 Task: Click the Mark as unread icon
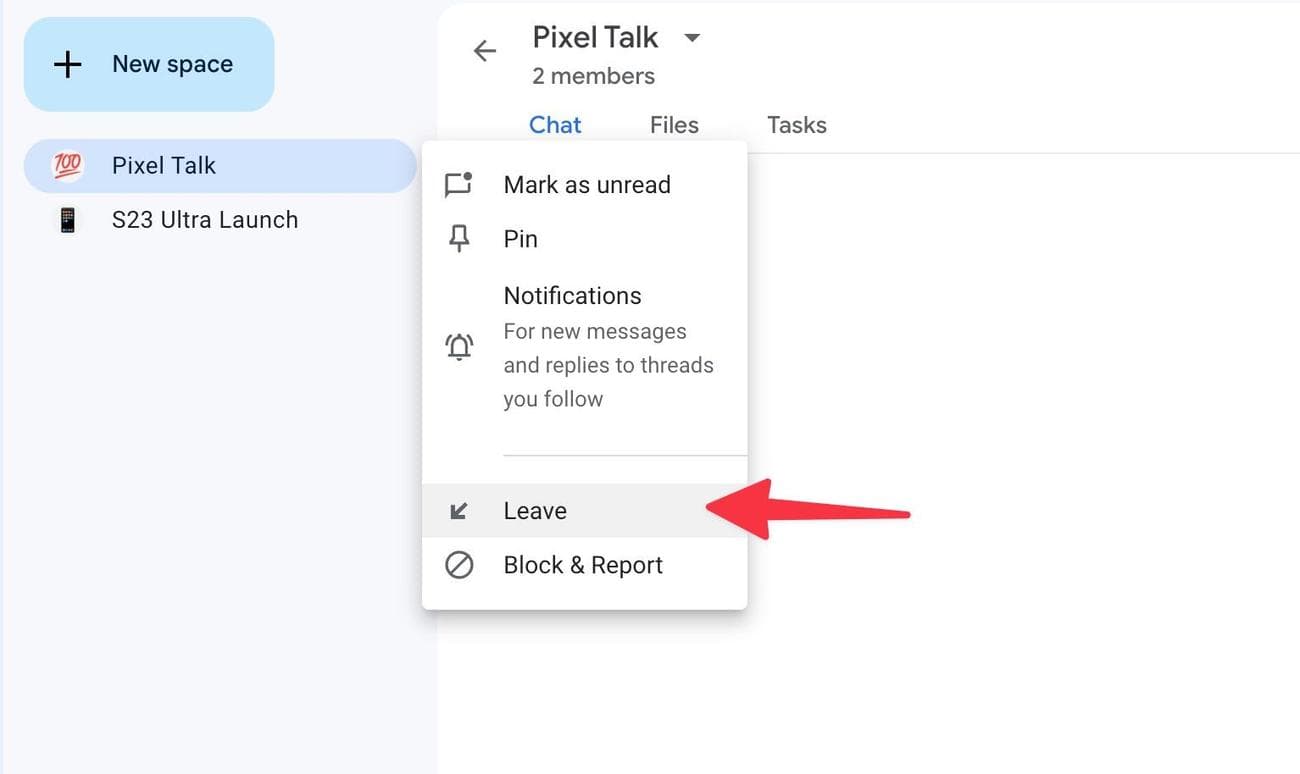pyautogui.click(x=459, y=185)
